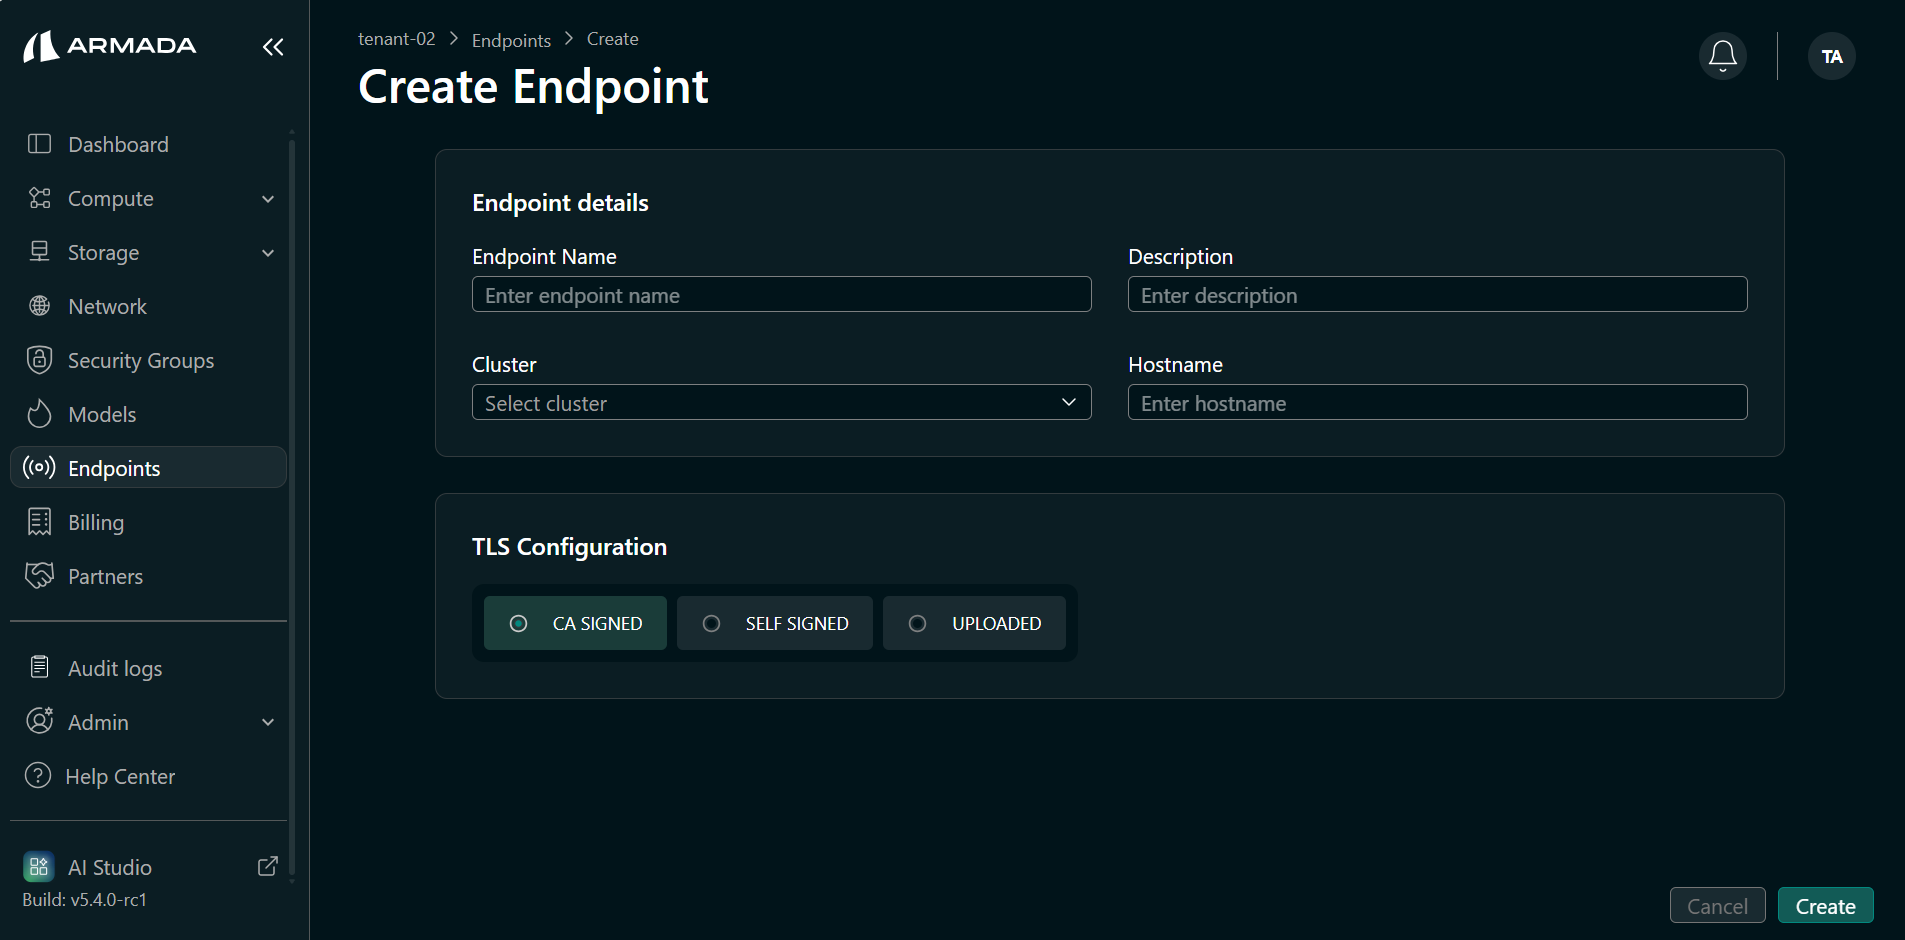1905x940 pixels.
Task: Click the Endpoints broadcast icon
Action: (39, 467)
